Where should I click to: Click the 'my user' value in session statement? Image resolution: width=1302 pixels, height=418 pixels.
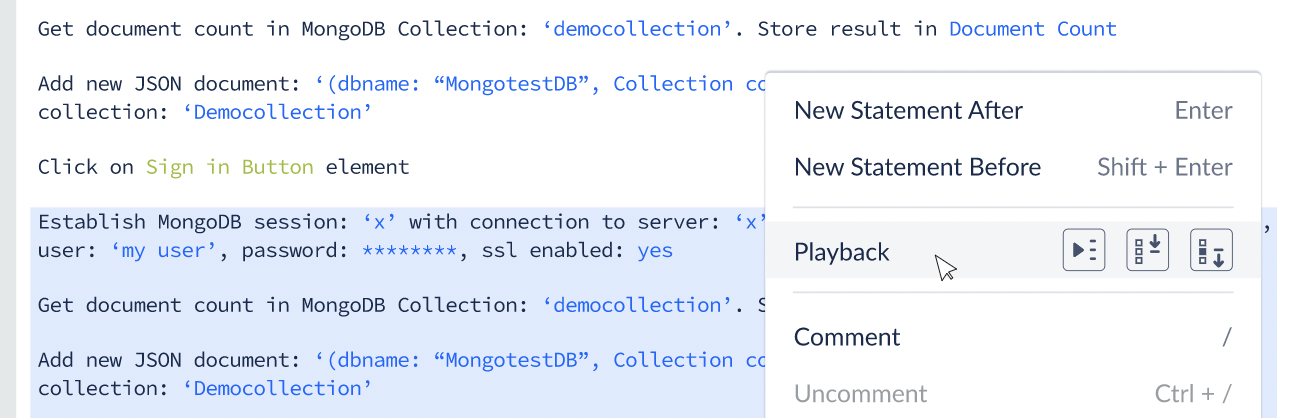pyautogui.click(x=163, y=250)
